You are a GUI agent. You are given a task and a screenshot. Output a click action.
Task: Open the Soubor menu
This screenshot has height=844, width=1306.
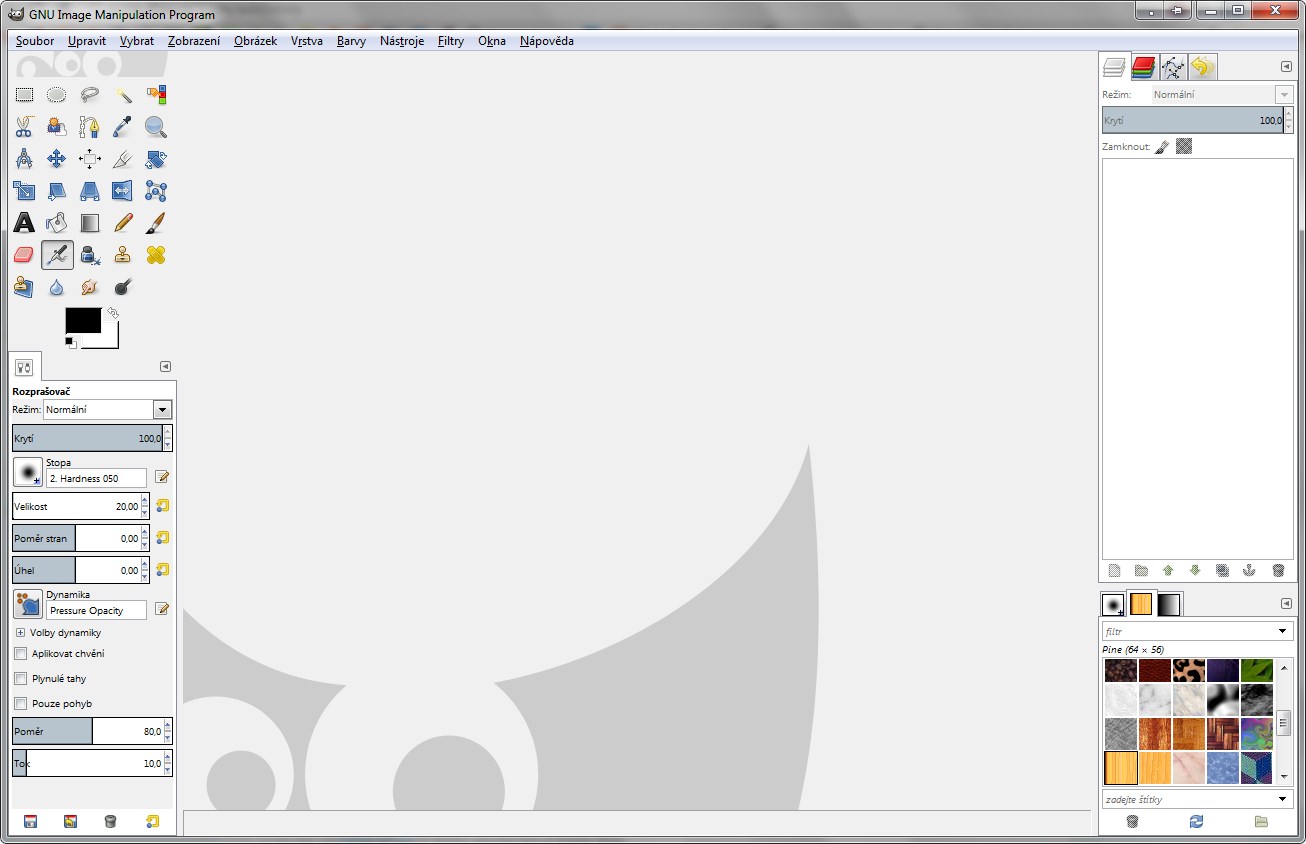pyautogui.click(x=35, y=41)
